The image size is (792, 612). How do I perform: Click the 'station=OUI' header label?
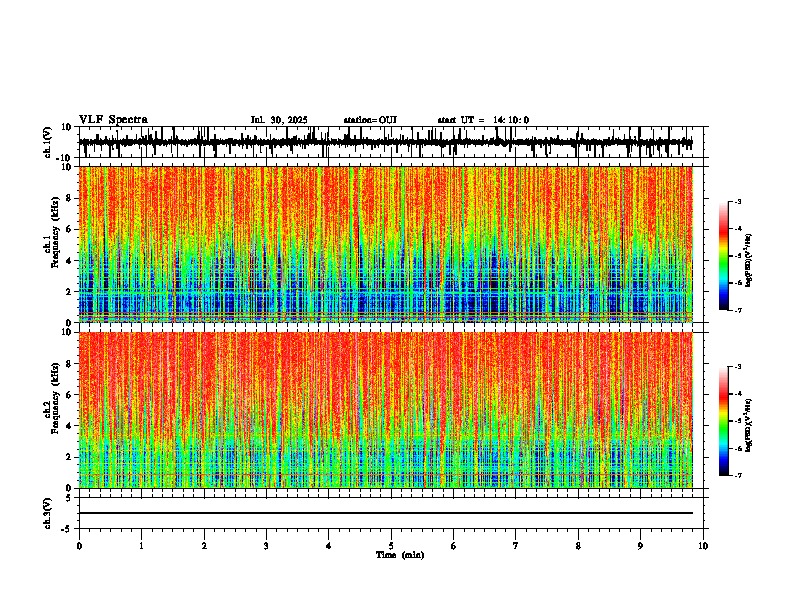[x=370, y=120]
